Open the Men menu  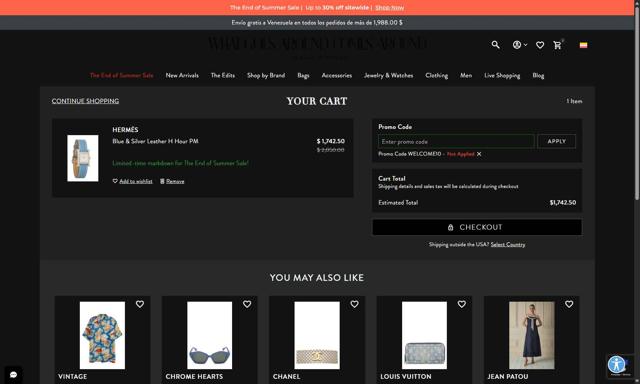click(466, 75)
